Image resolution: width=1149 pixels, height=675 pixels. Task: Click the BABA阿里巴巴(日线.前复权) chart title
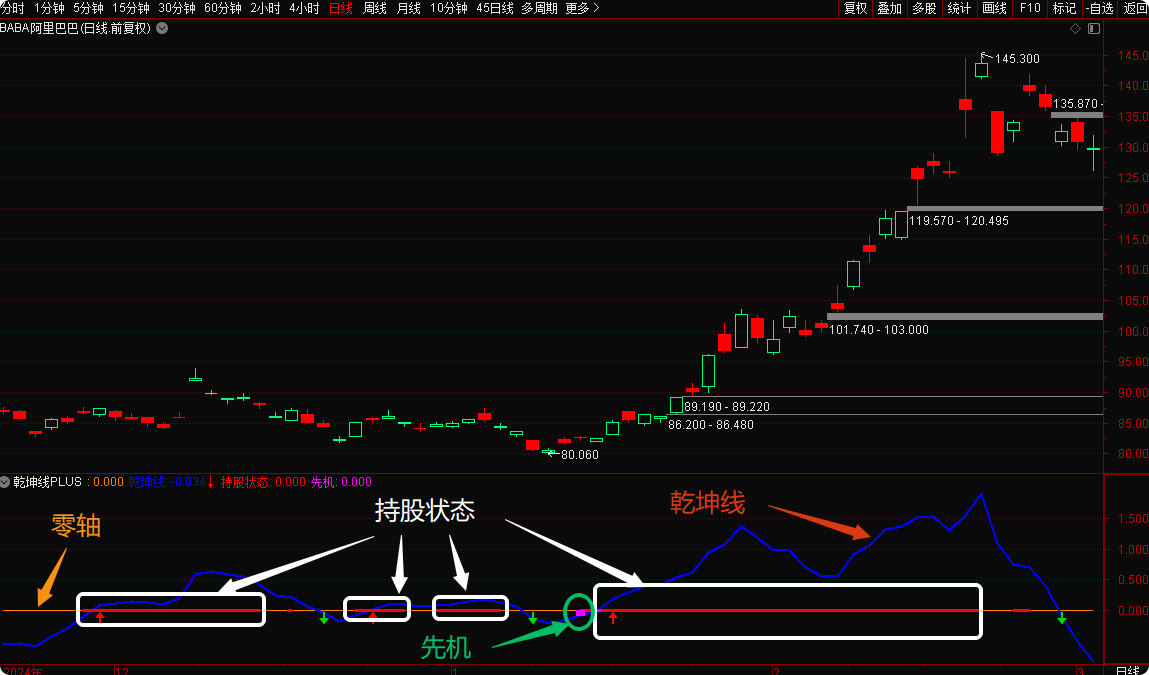pos(75,29)
